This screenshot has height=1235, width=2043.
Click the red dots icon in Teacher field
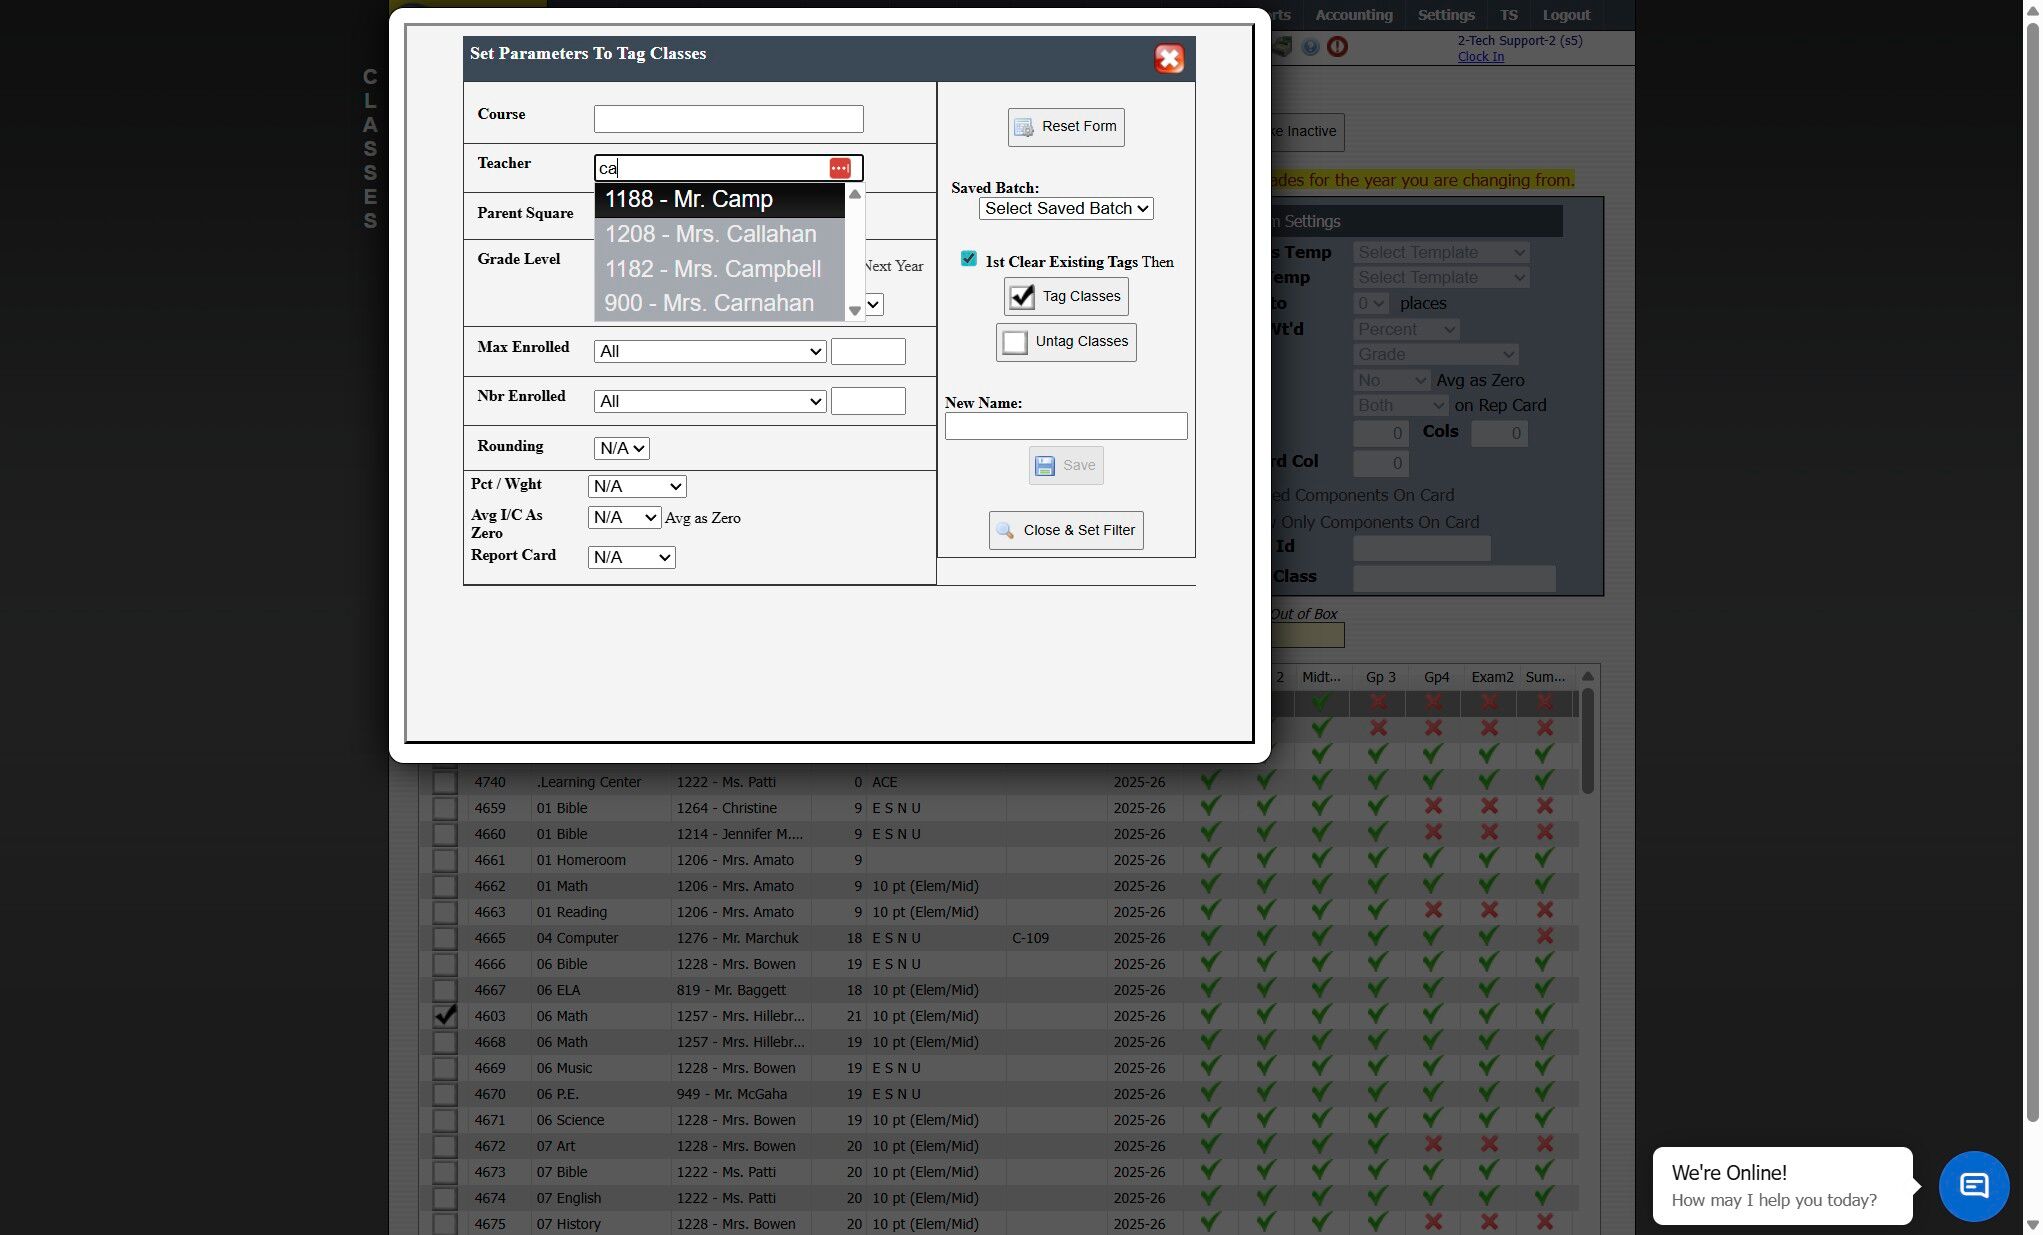pyautogui.click(x=839, y=168)
